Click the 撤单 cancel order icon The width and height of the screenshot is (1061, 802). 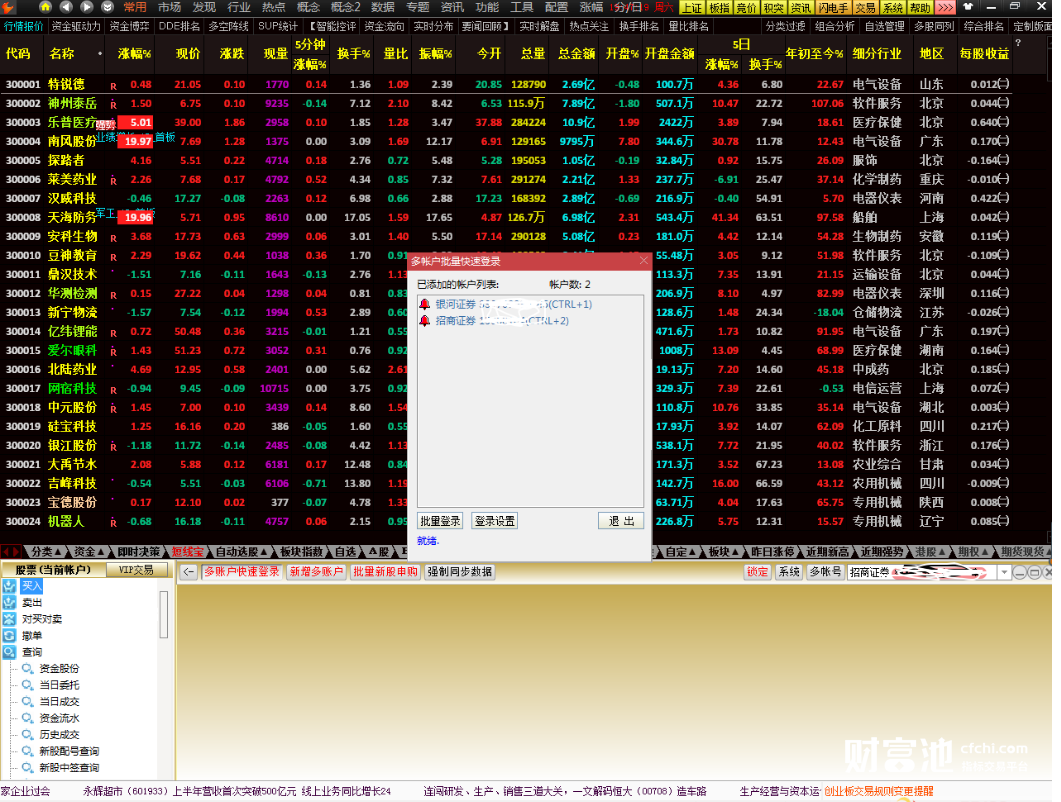9,636
